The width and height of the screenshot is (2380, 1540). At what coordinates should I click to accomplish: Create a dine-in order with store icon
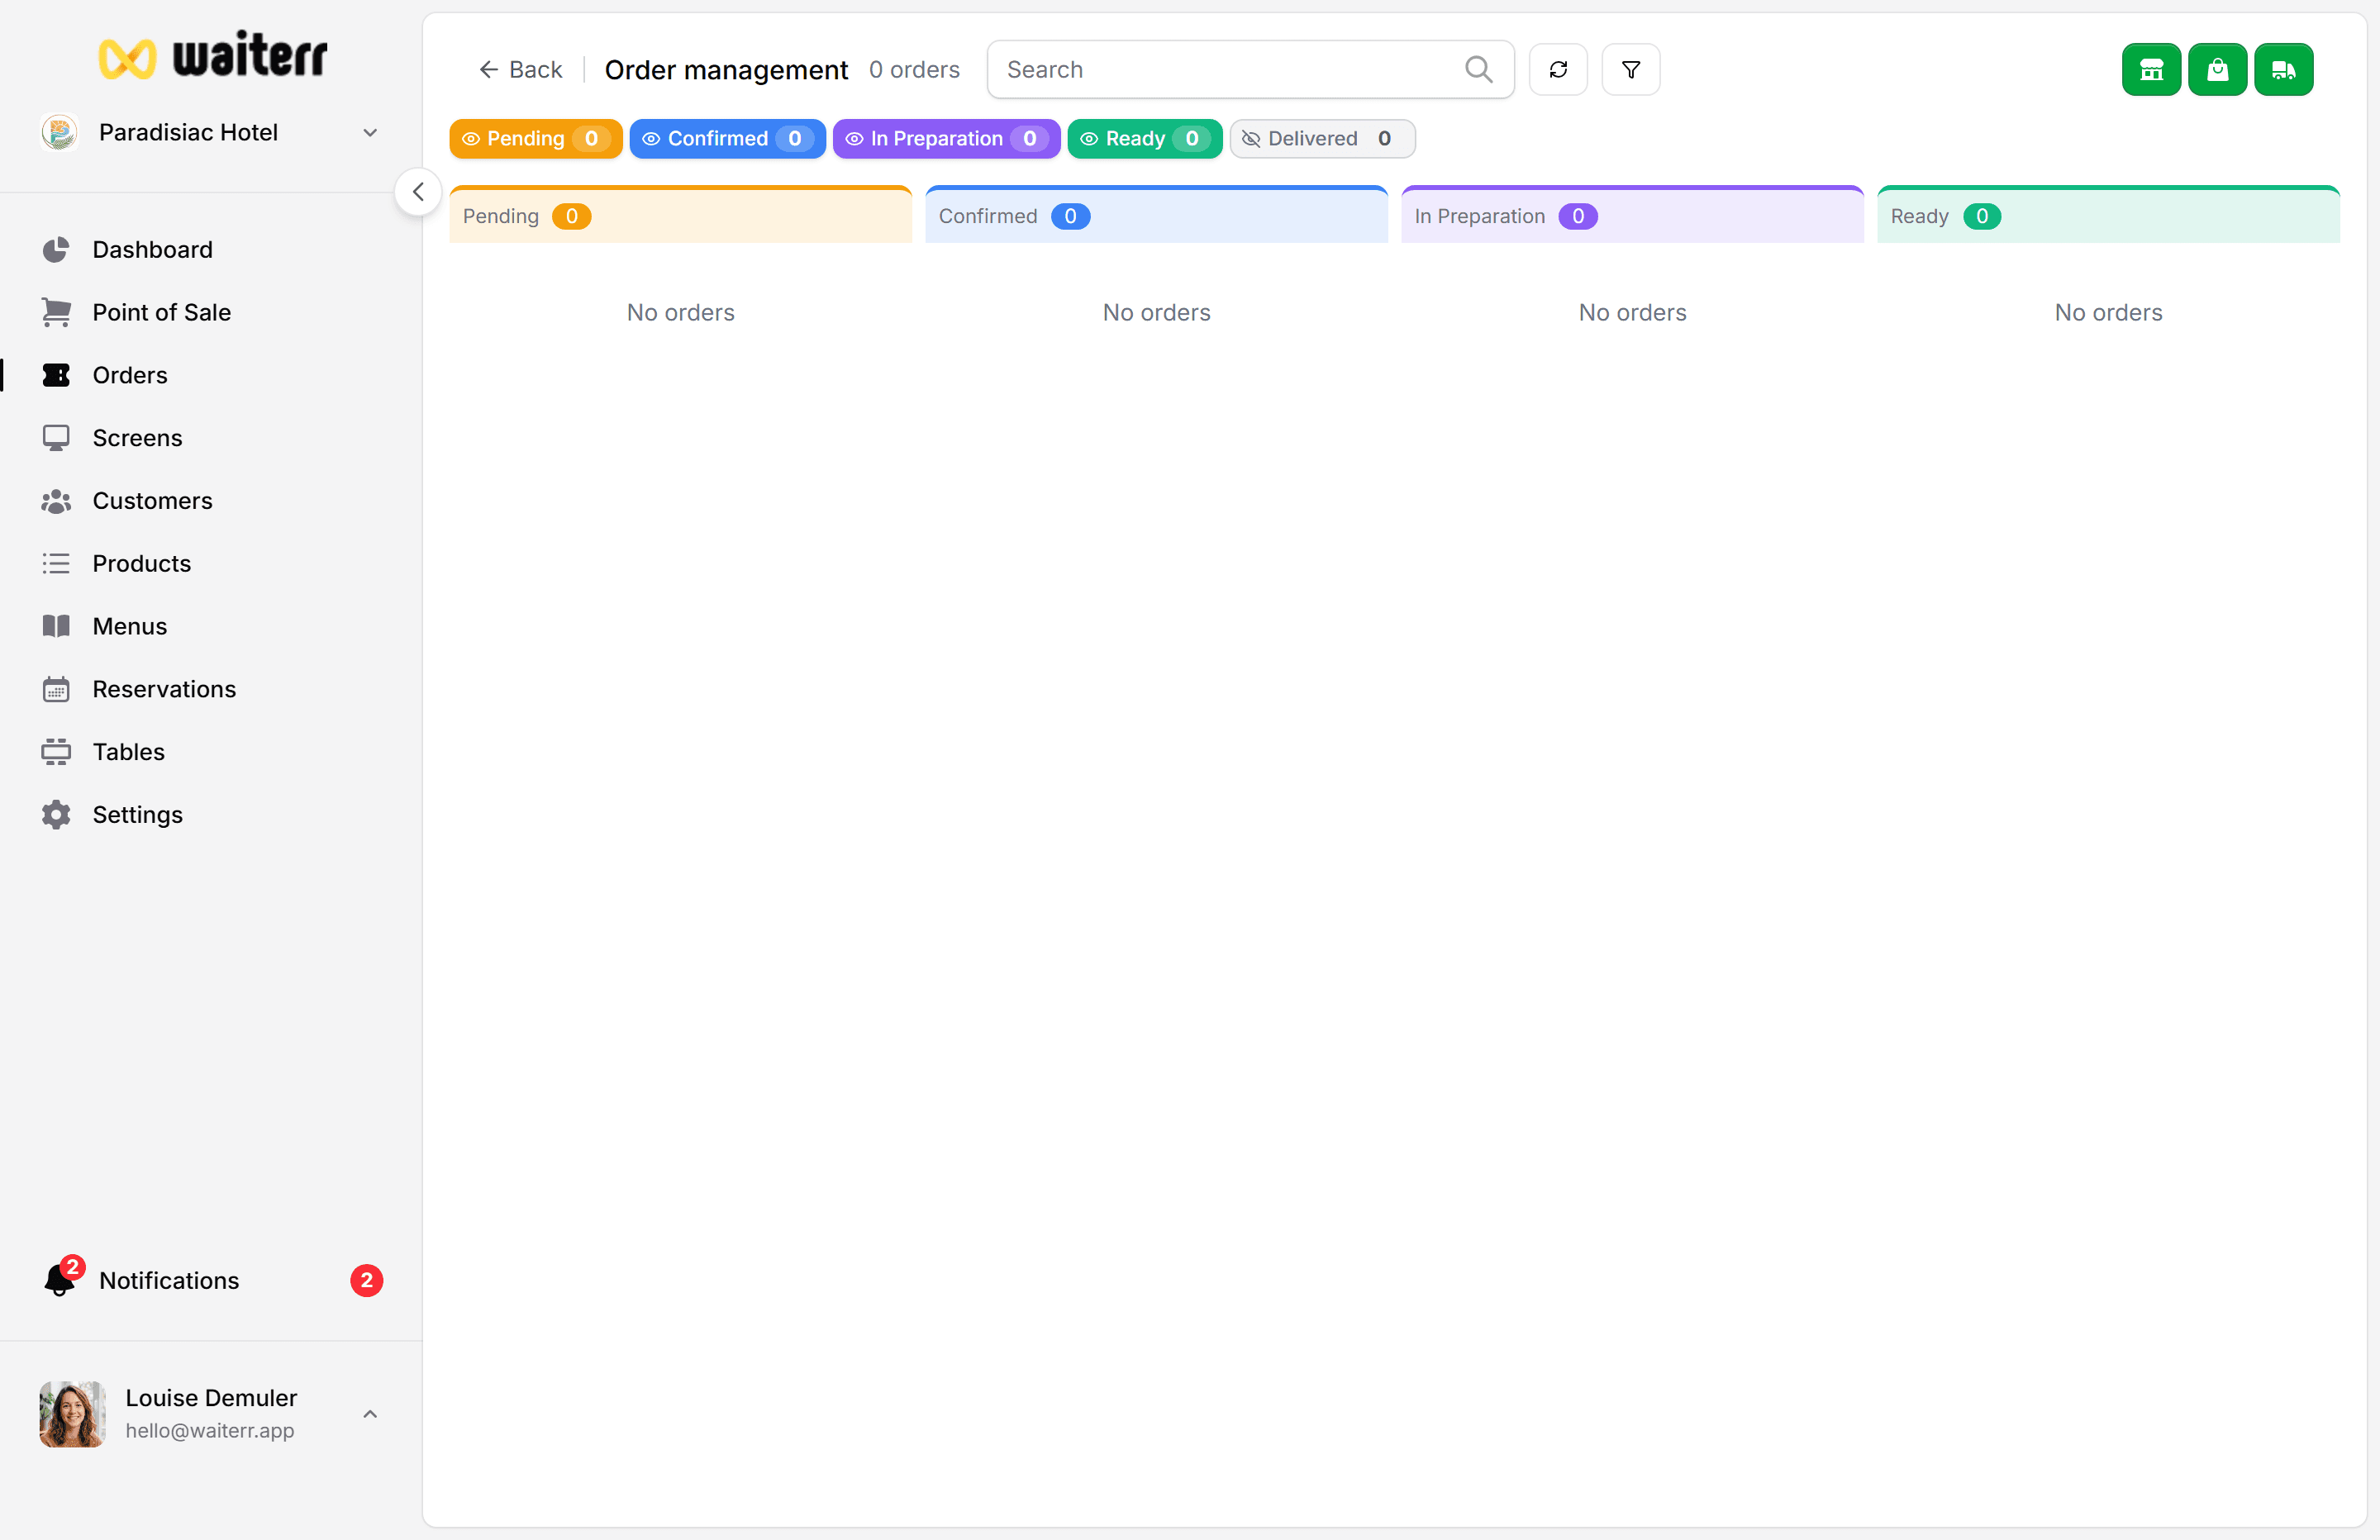click(x=2151, y=69)
